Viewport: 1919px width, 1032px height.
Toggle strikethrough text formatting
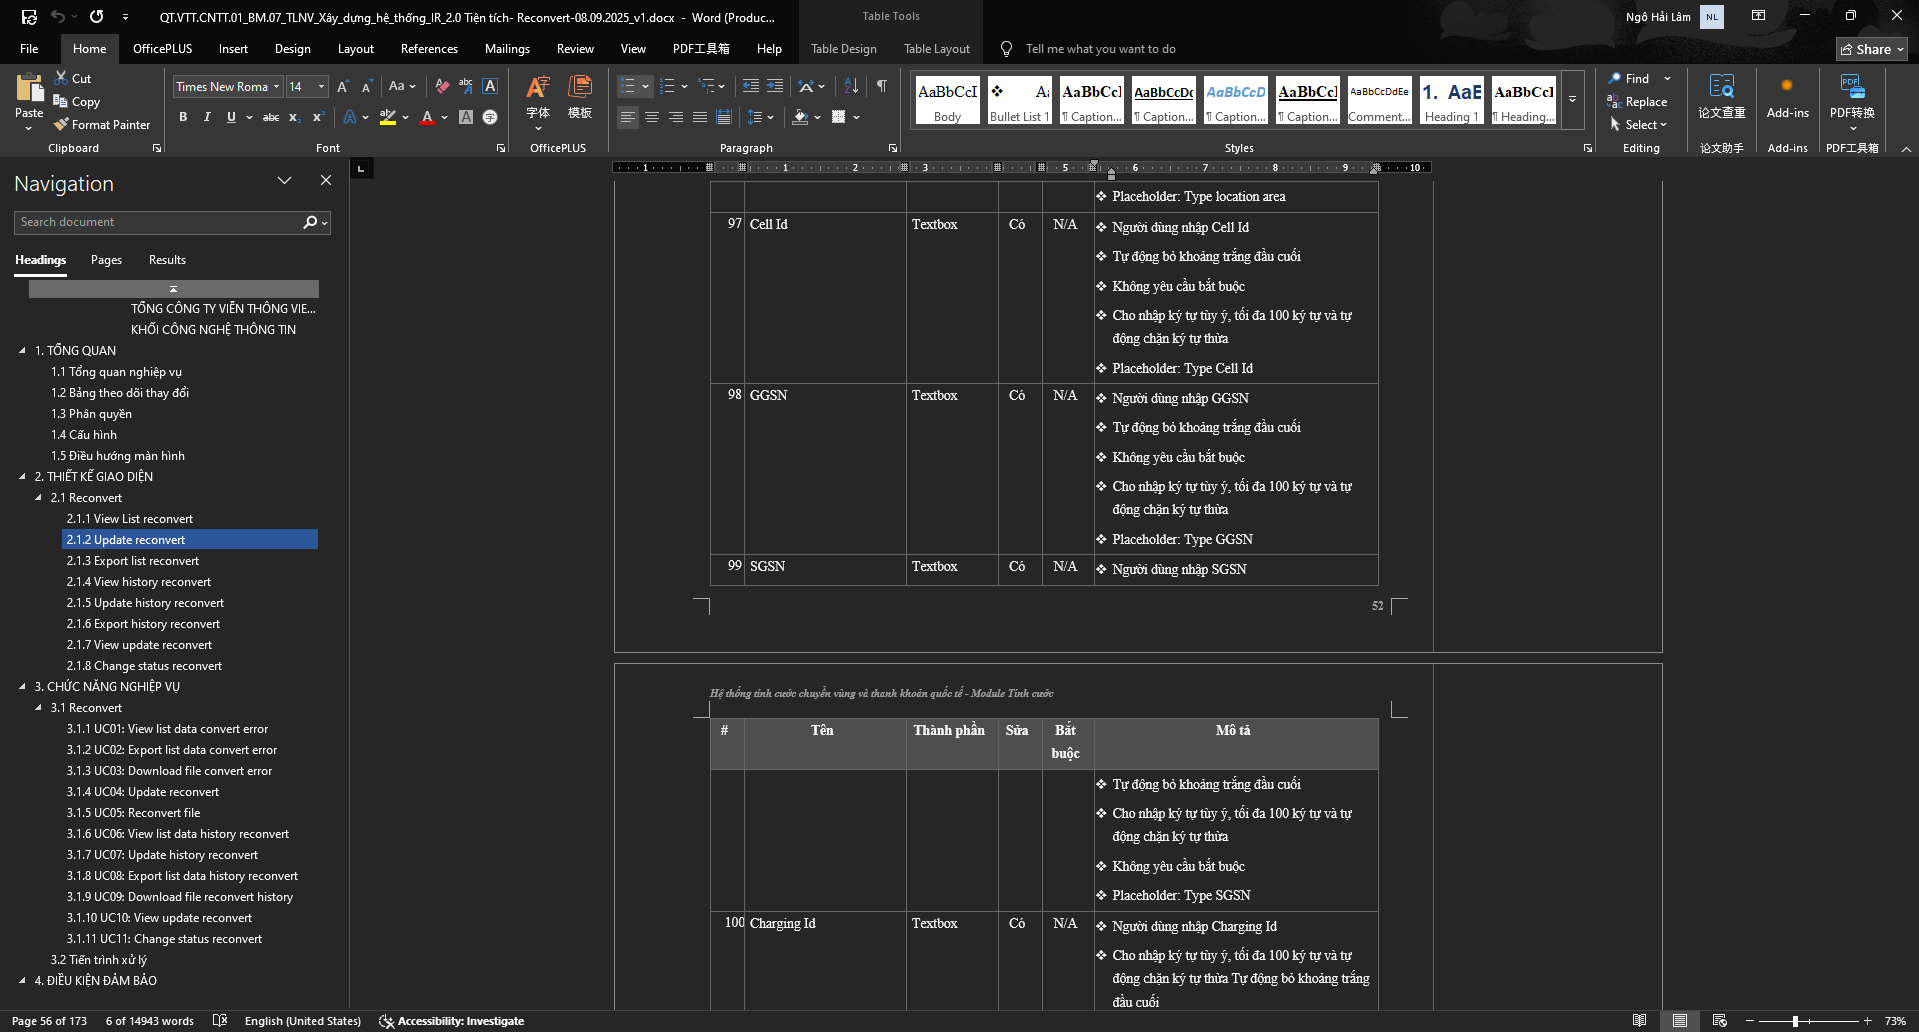(270, 117)
